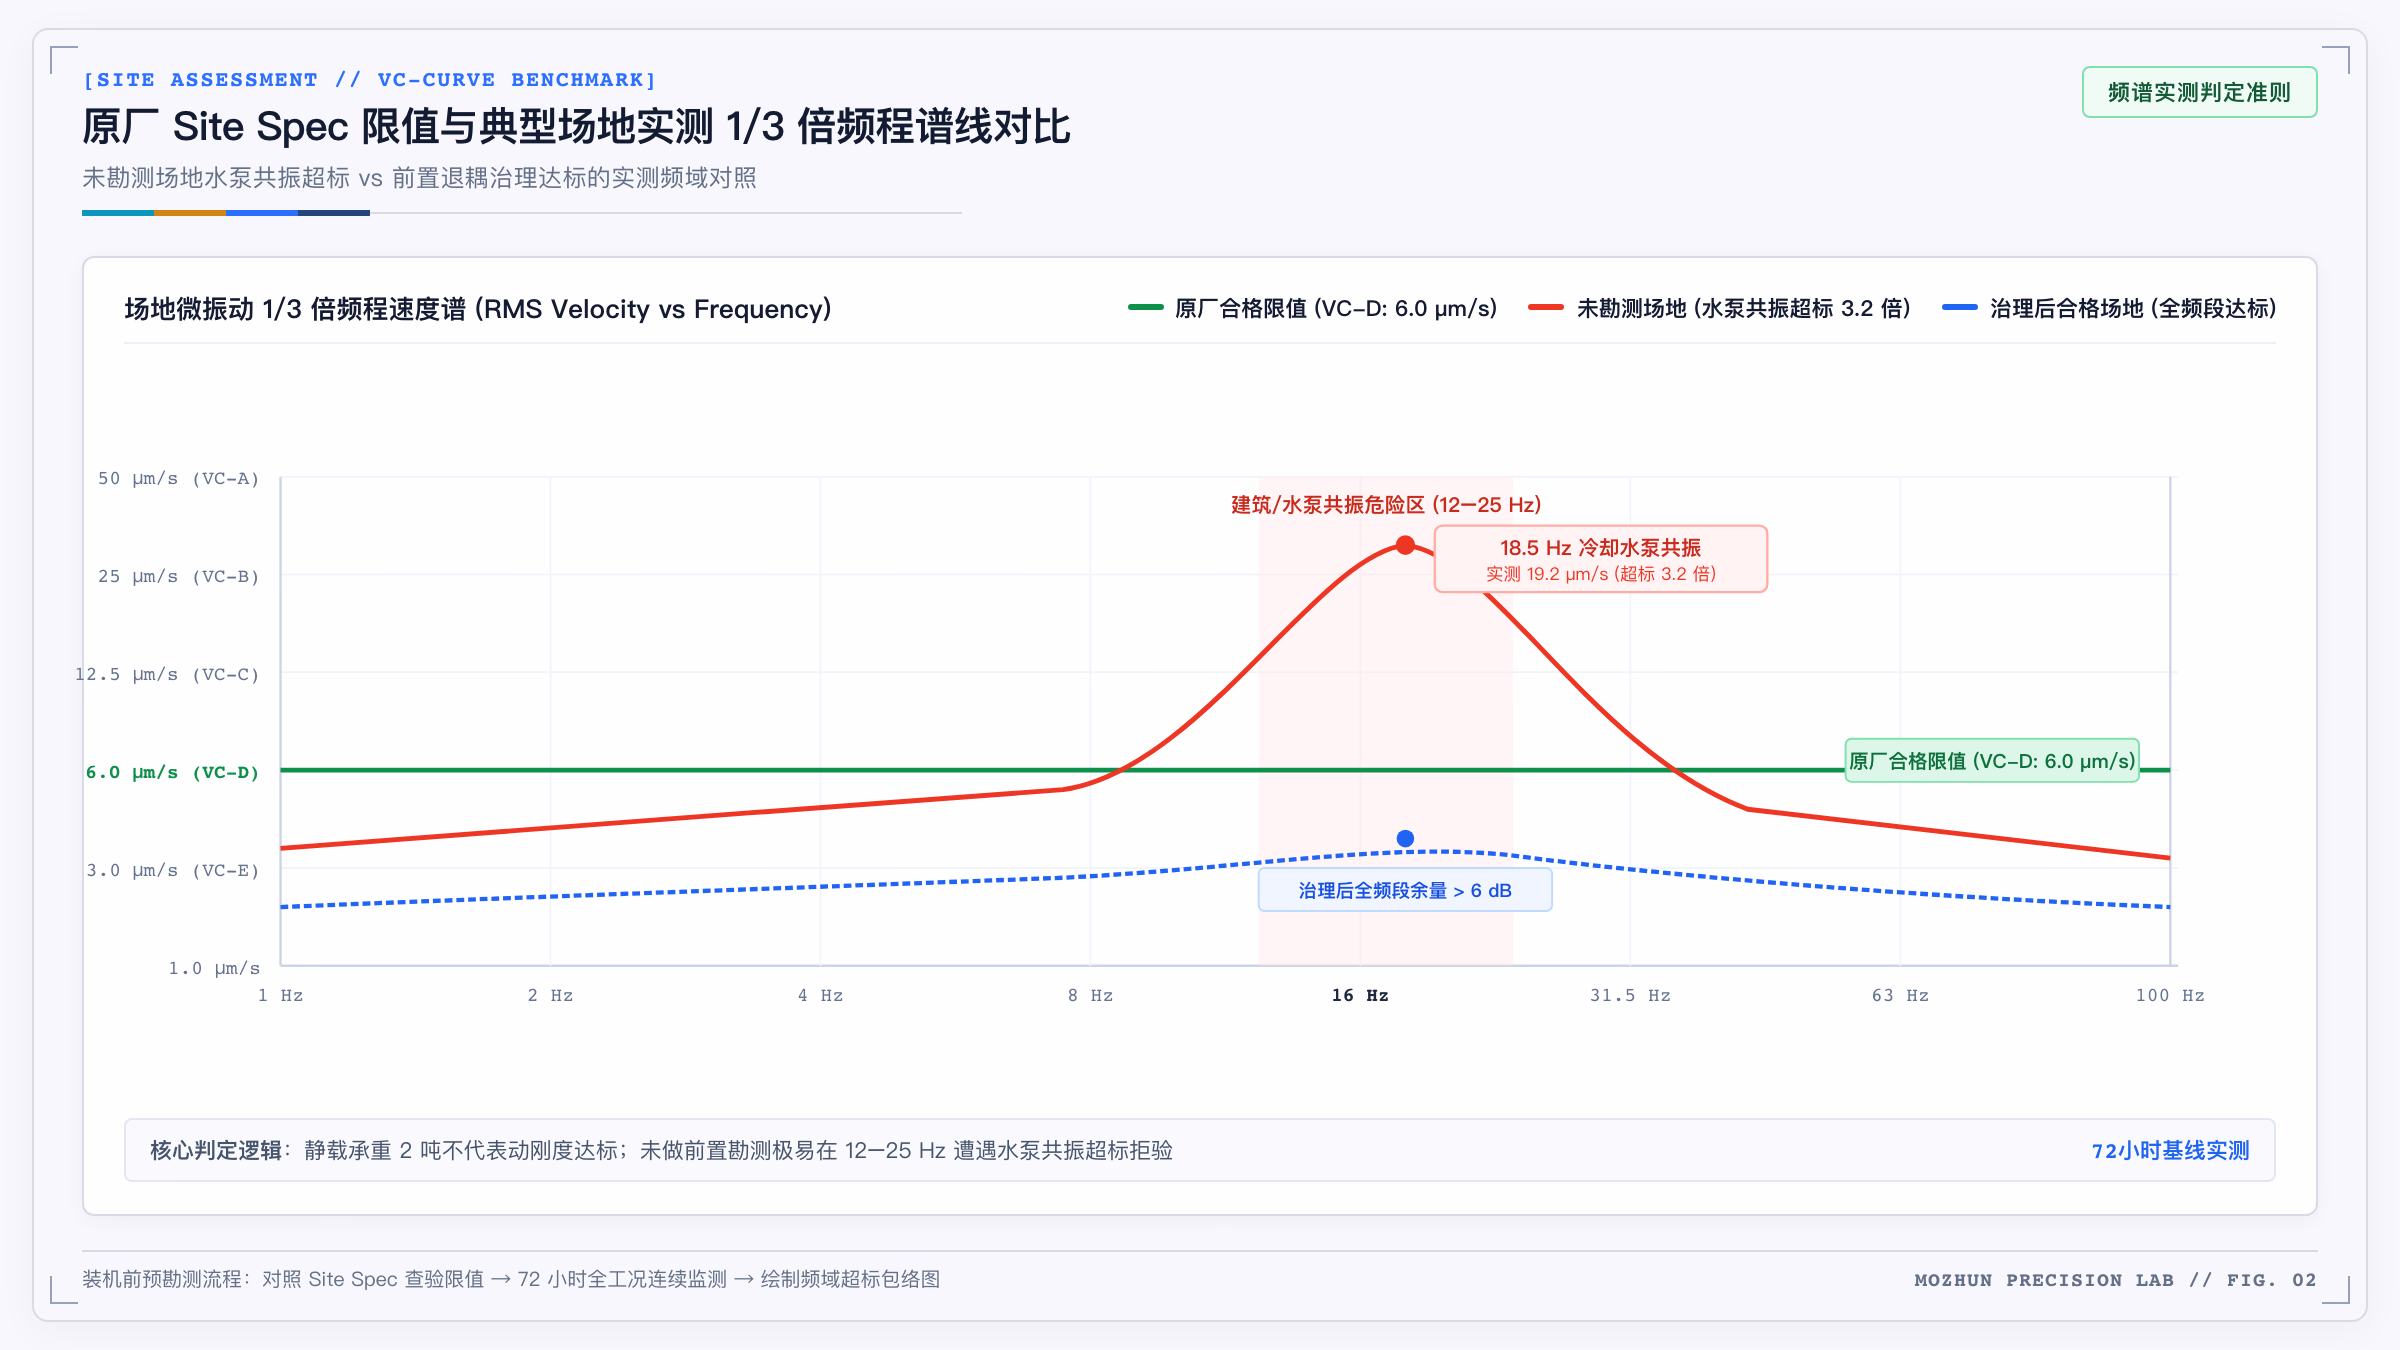Click the 治理后全频段余量 > 6 dB label

1405,890
